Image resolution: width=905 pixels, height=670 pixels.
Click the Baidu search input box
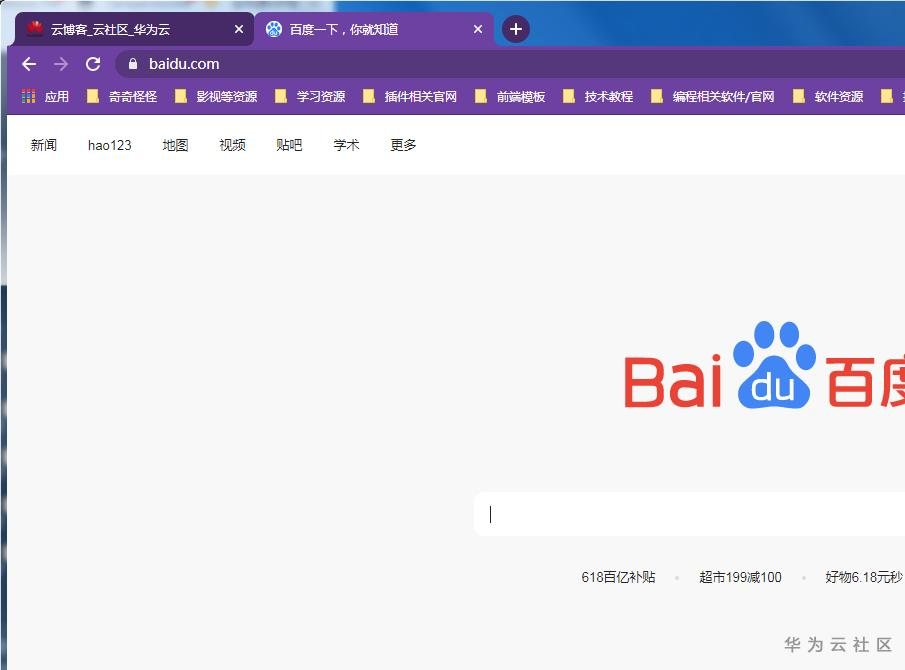click(x=690, y=514)
